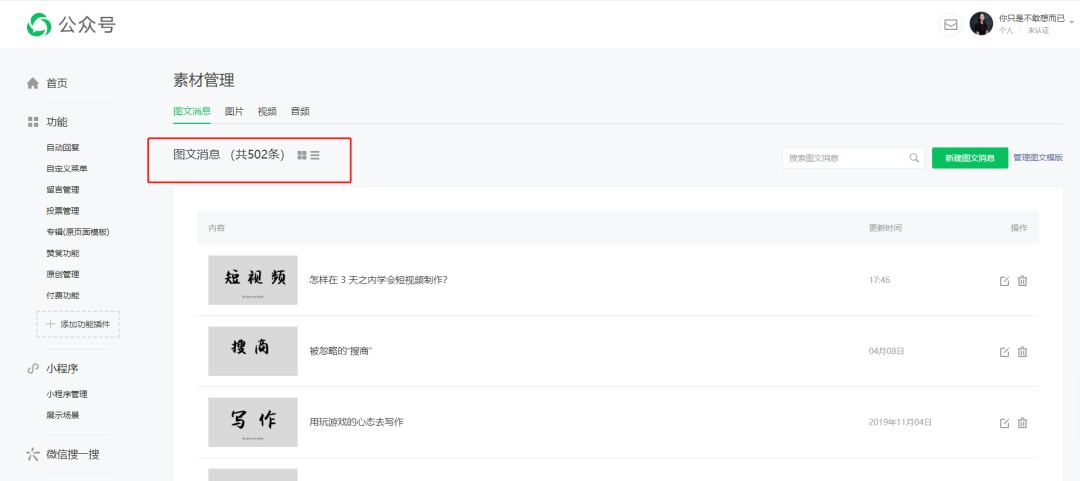Delete the 被忽略的"搜商" article
This screenshot has width=1080, height=481.
coord(1022,351)
